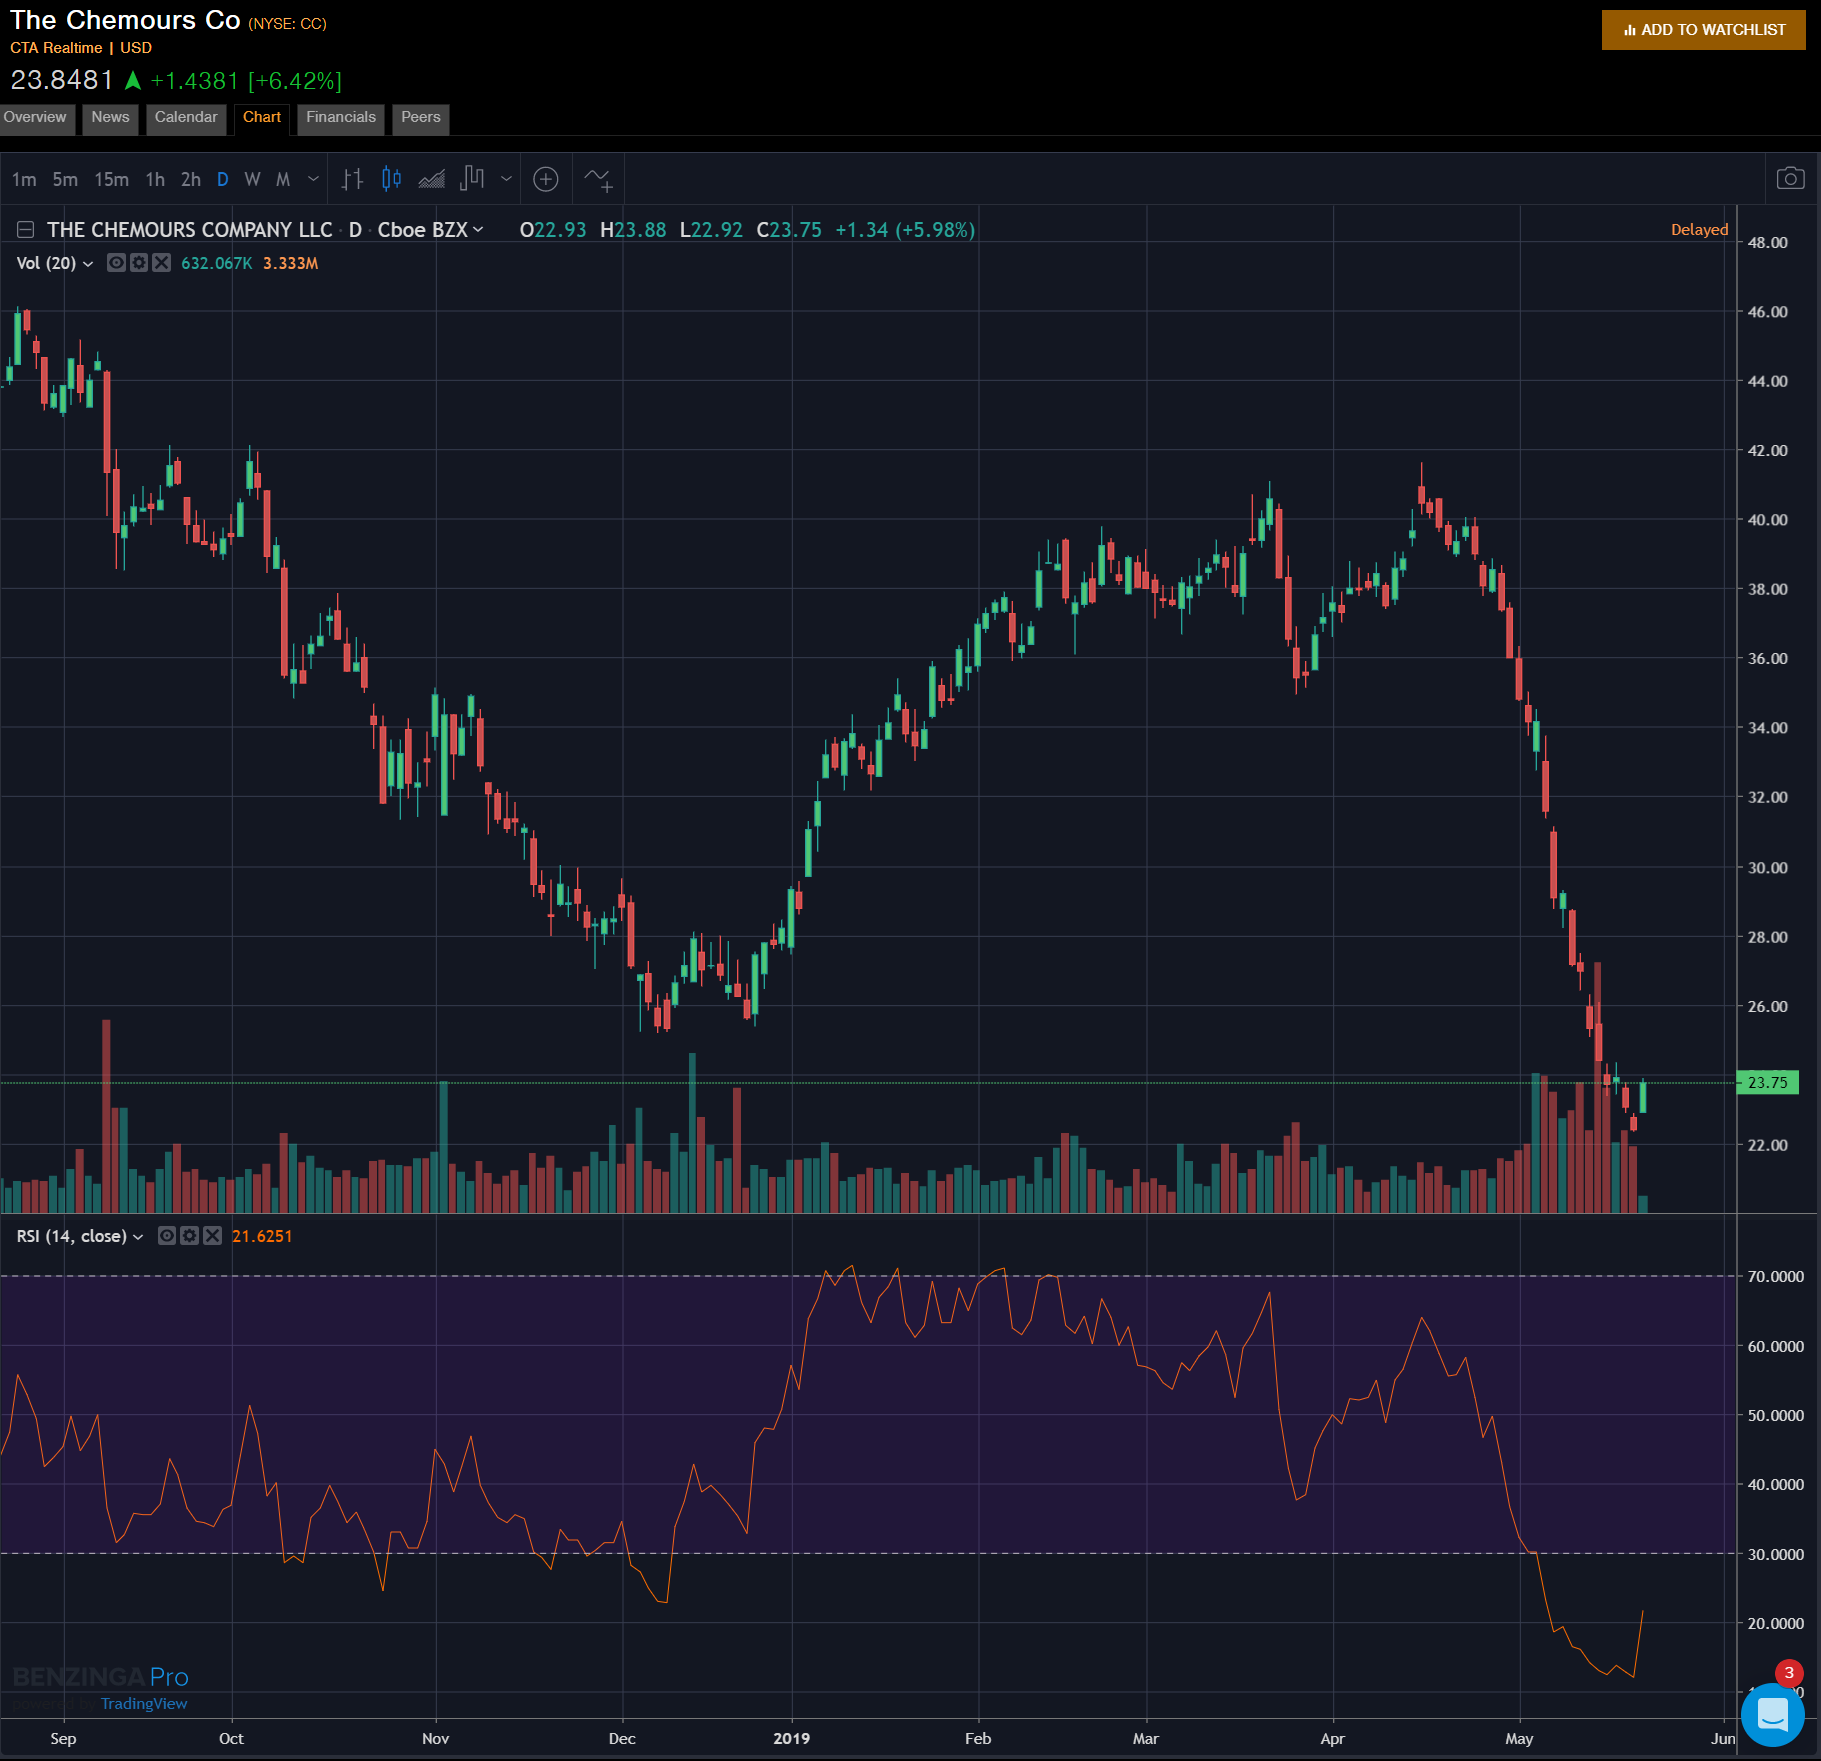
Task: Click the ADD TO WATCHLIST button
Action: tap(1703, 30)
